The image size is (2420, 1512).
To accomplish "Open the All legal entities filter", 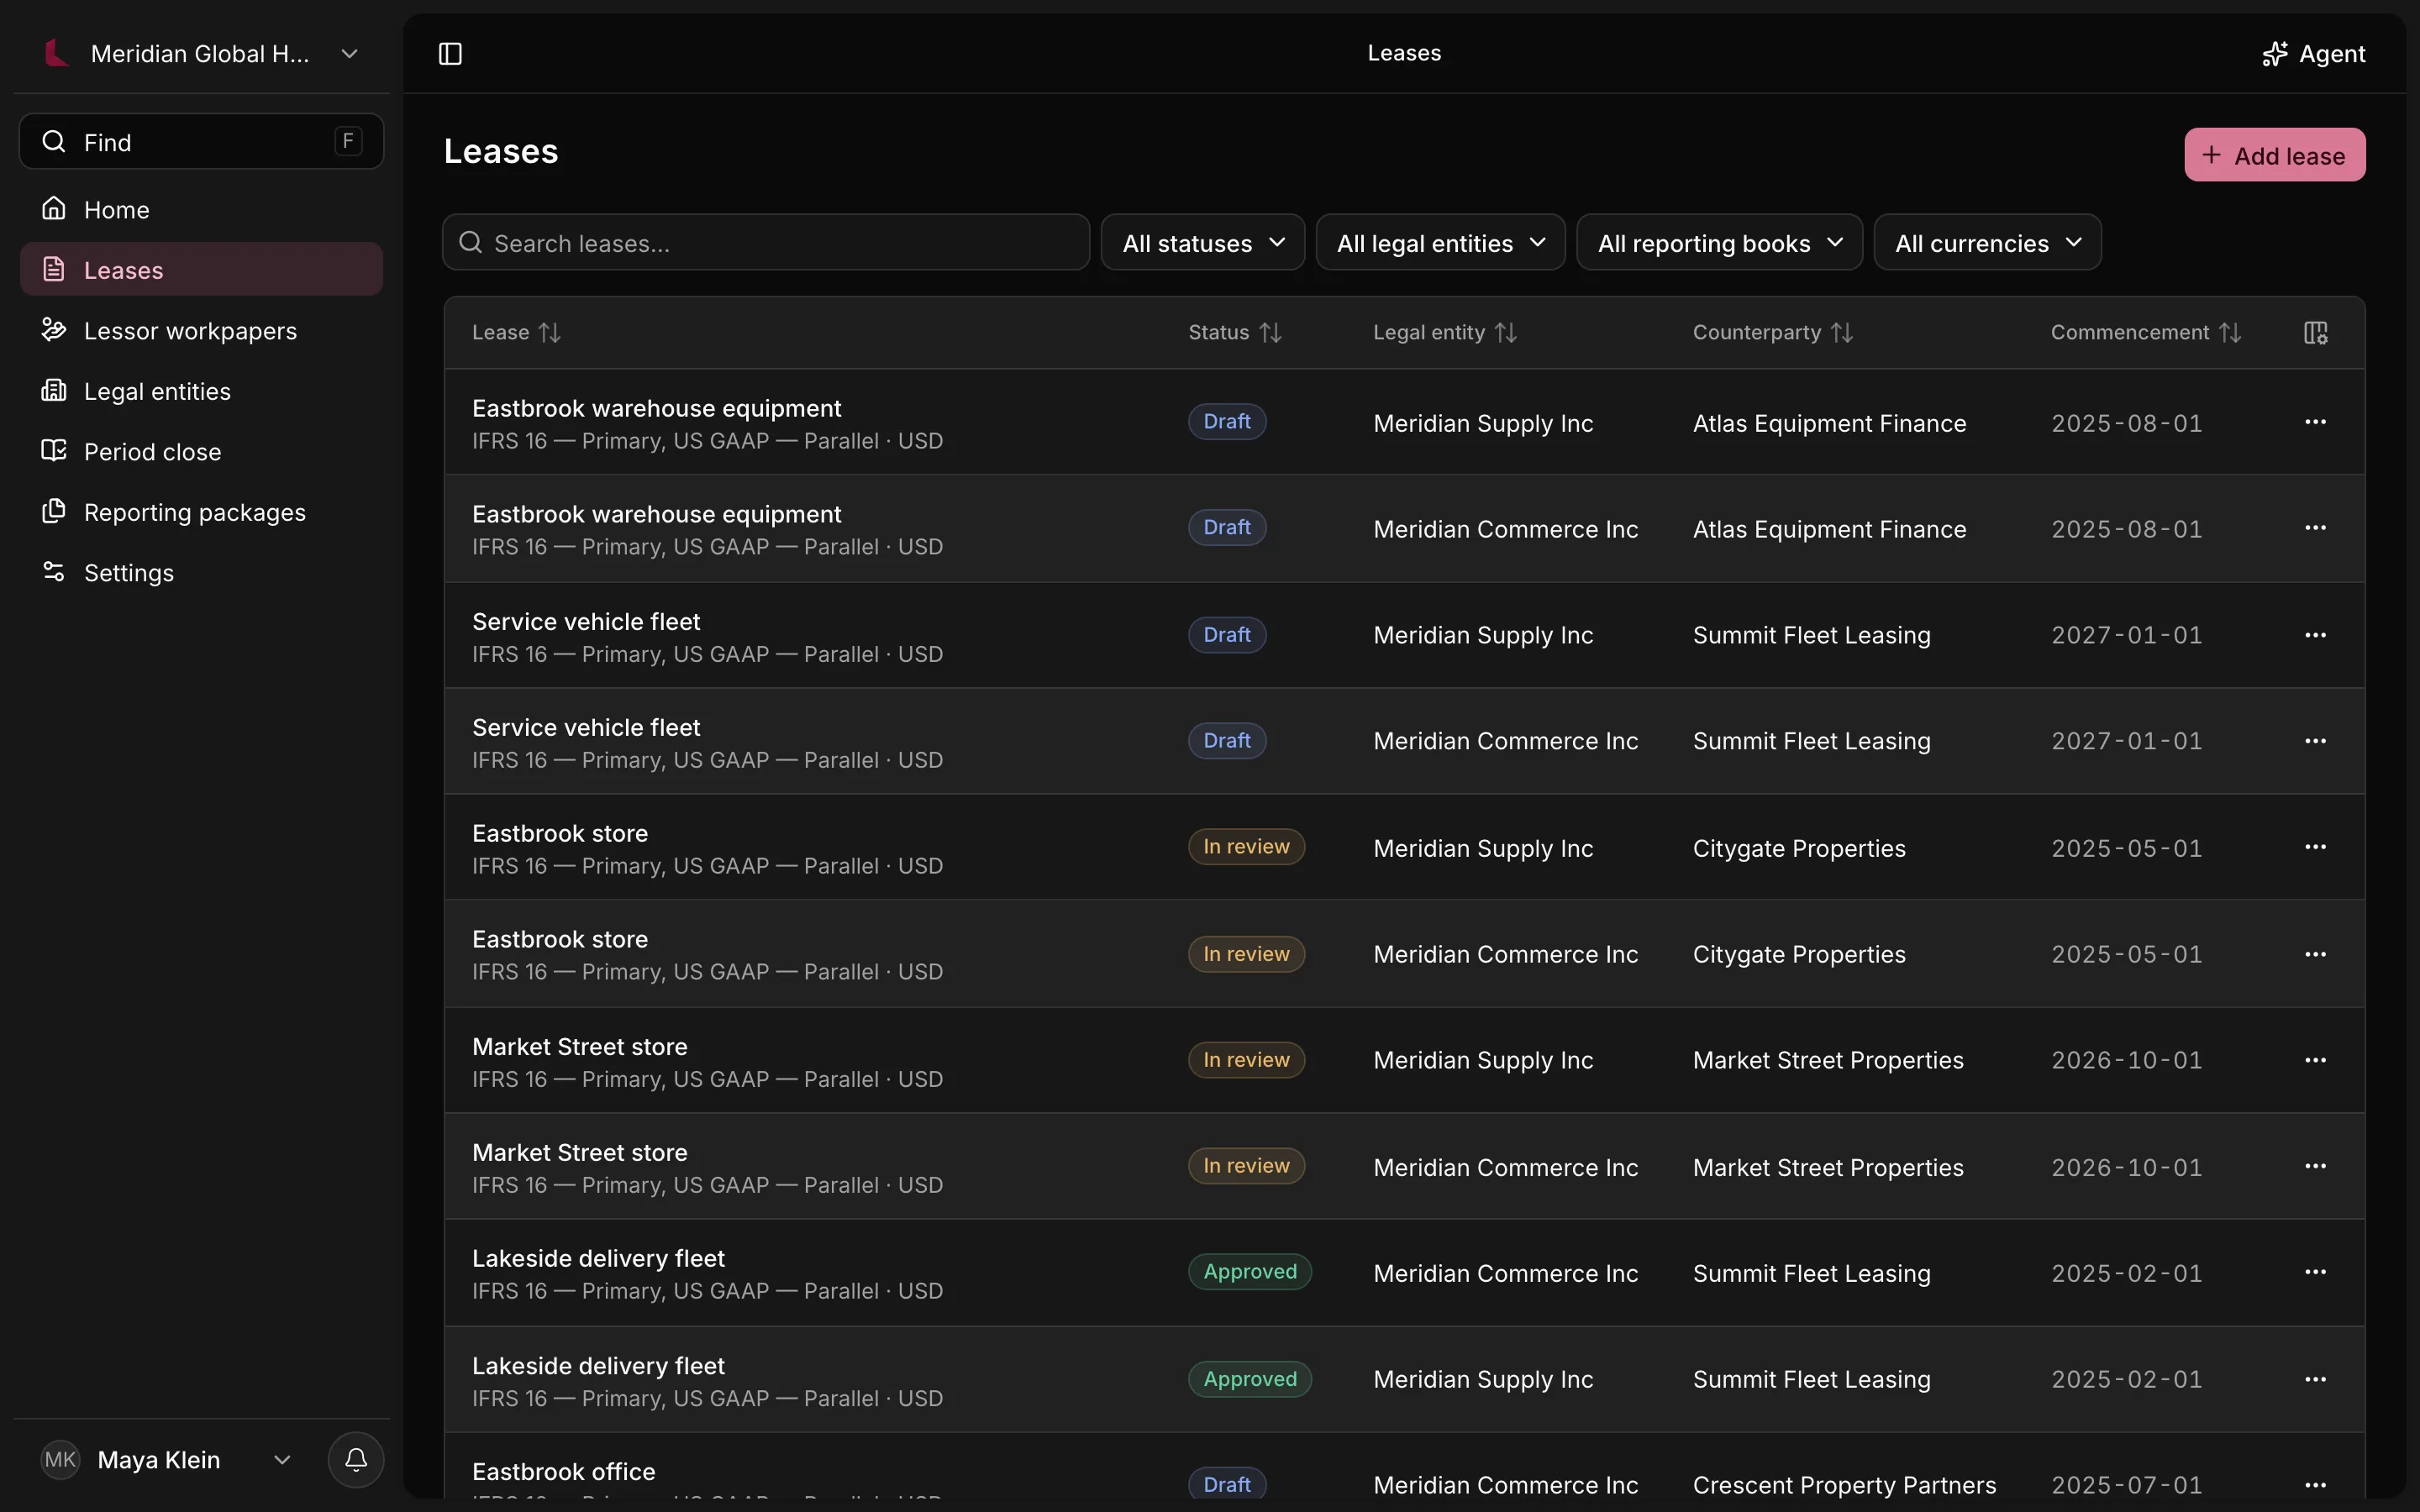I will [1441, 242].
